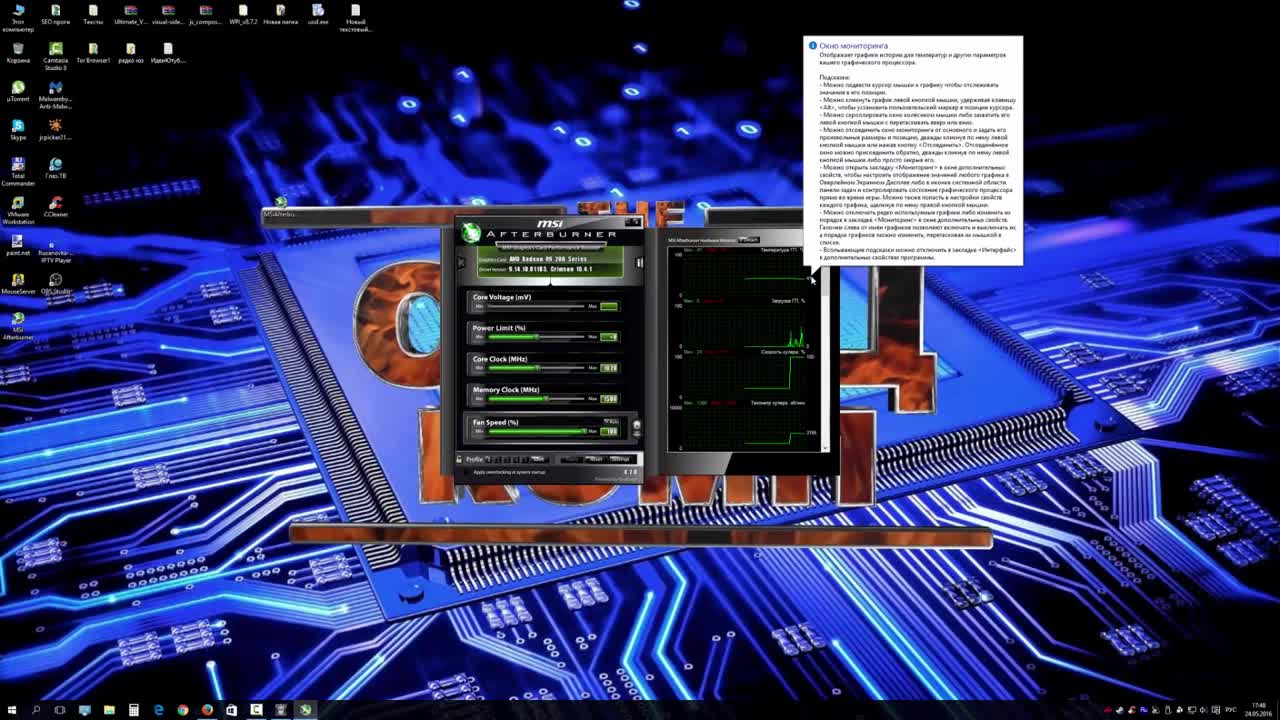Open the Skype desktop shortcut
1280x720 pixels.
[x=18, y=130]
